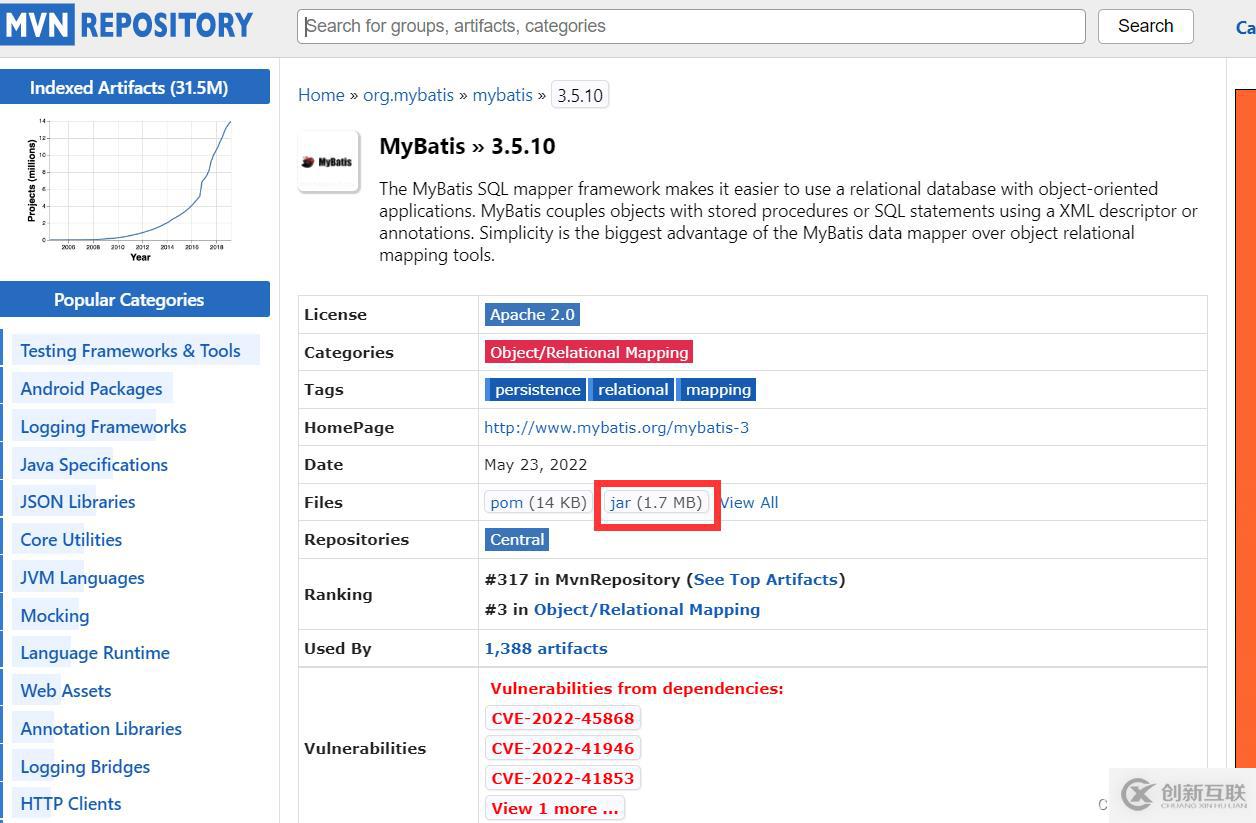Image resolution: width=1256 pixels, height=823 pixels.
Task: Click View All files link
Action: pyautogui.click(x=749, y=503)
